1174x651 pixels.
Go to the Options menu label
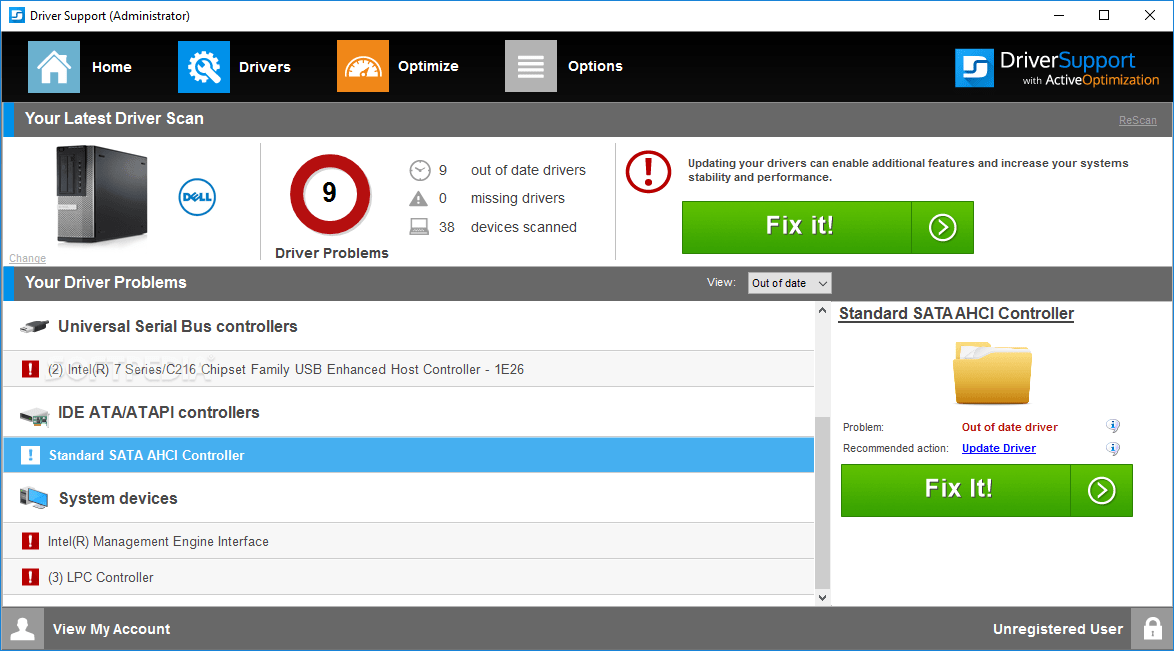click(x=595, y=67)
